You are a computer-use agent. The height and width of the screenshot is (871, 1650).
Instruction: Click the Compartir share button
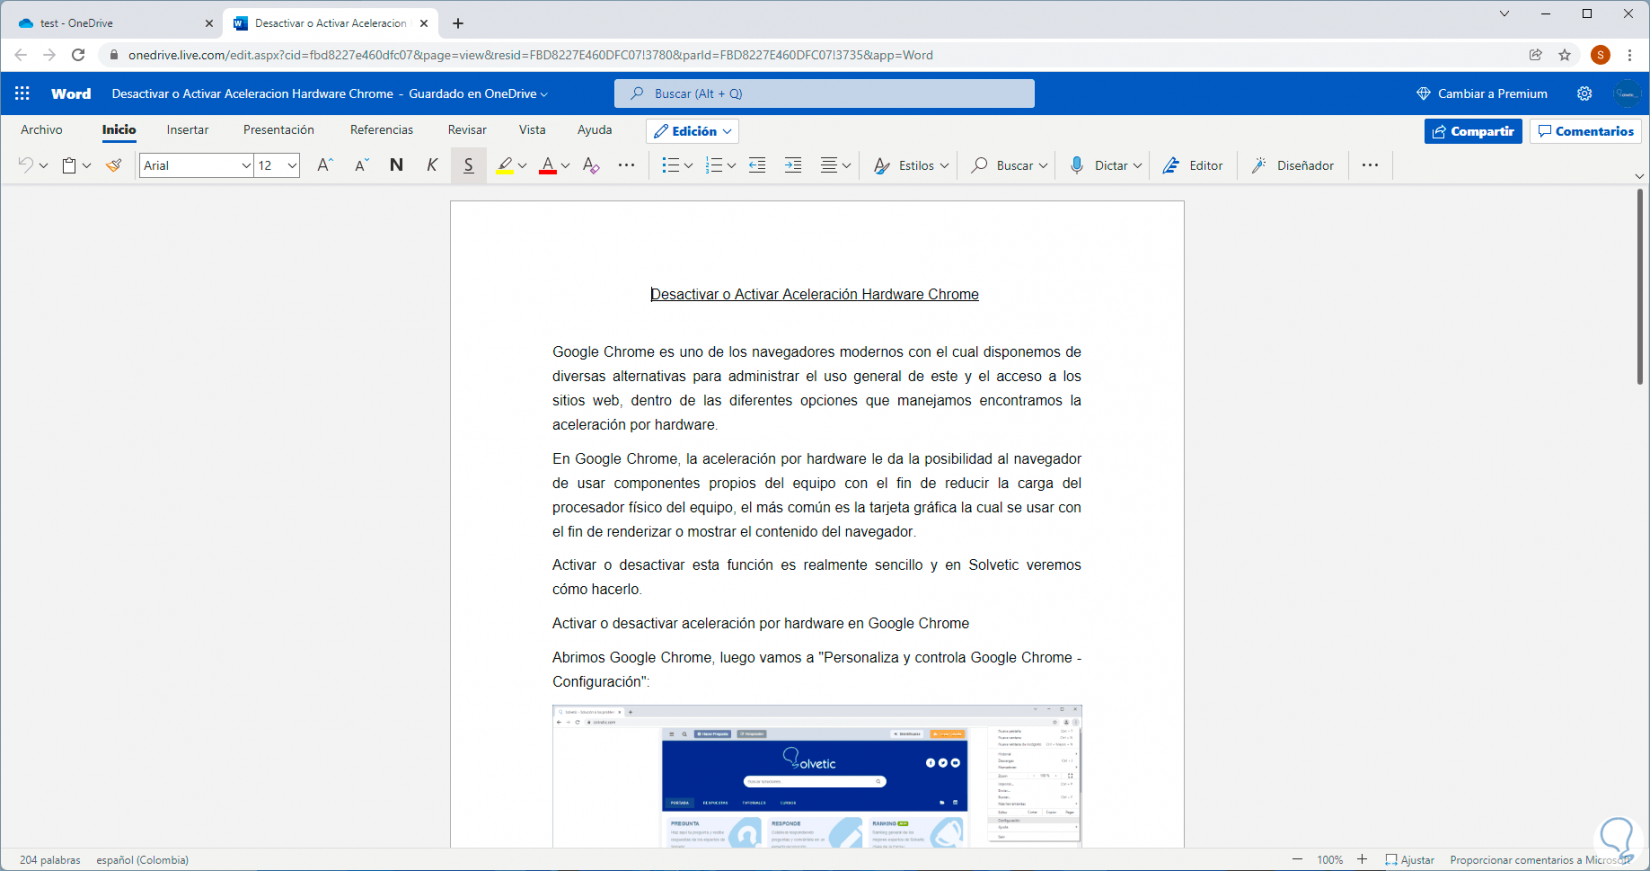pos(1473,131)
